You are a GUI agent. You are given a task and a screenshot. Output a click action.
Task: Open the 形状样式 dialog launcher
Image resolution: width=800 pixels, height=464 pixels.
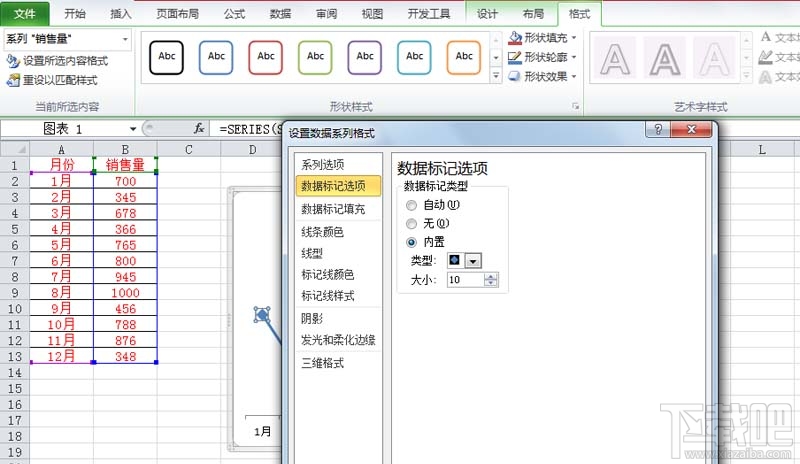pyautogui.click(x=576, y=106)
